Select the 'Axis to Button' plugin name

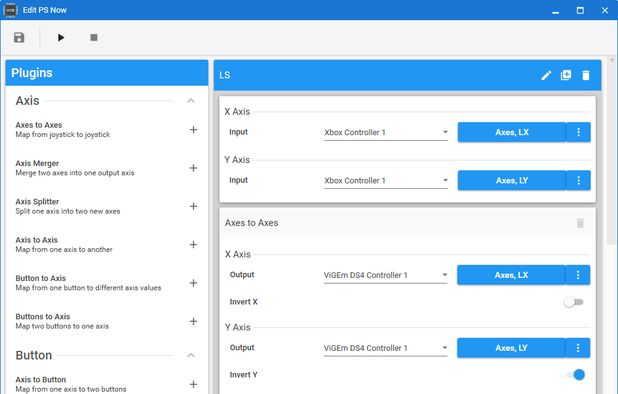click(41, 379)
